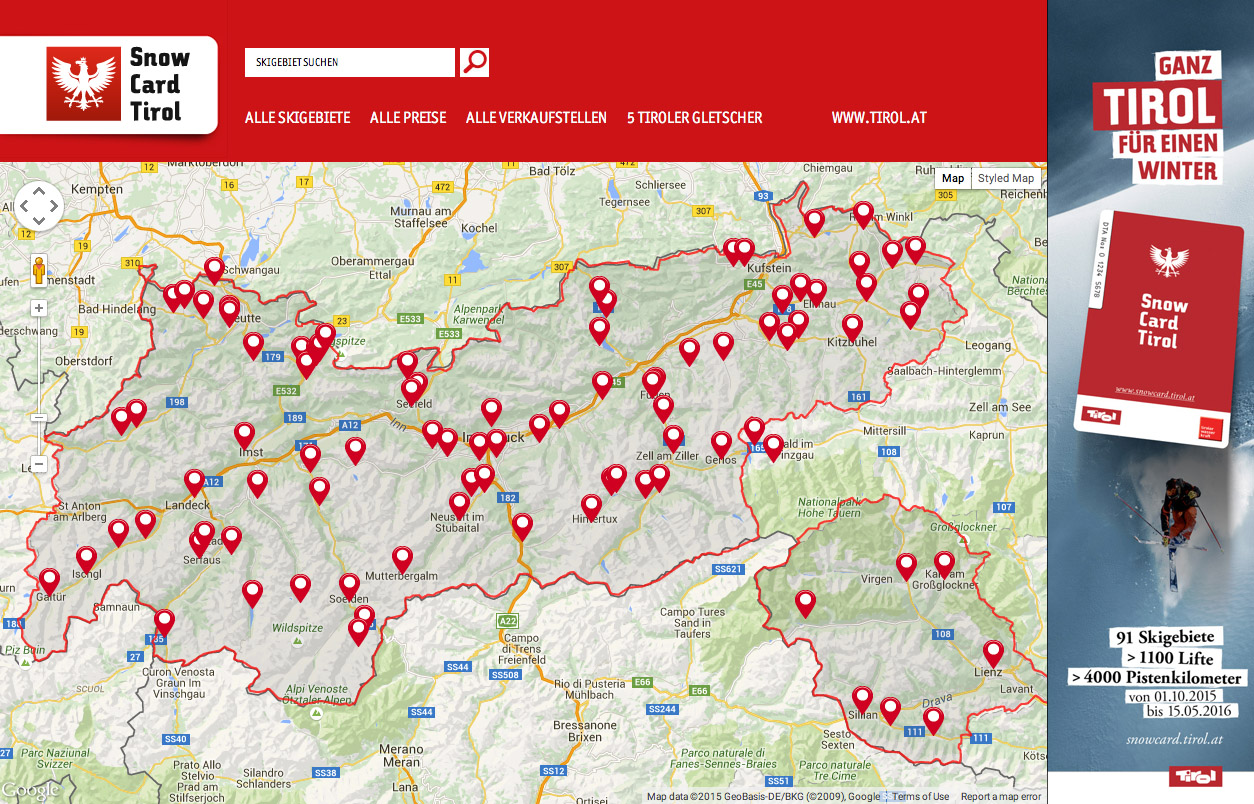Drop the Street View pegman icon
Viewport: 1254px width, 804px height.
39,271
